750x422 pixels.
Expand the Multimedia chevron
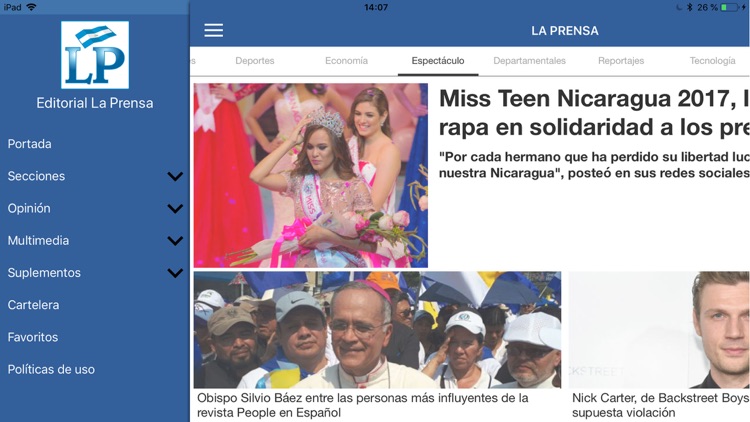tap(175, 240)
